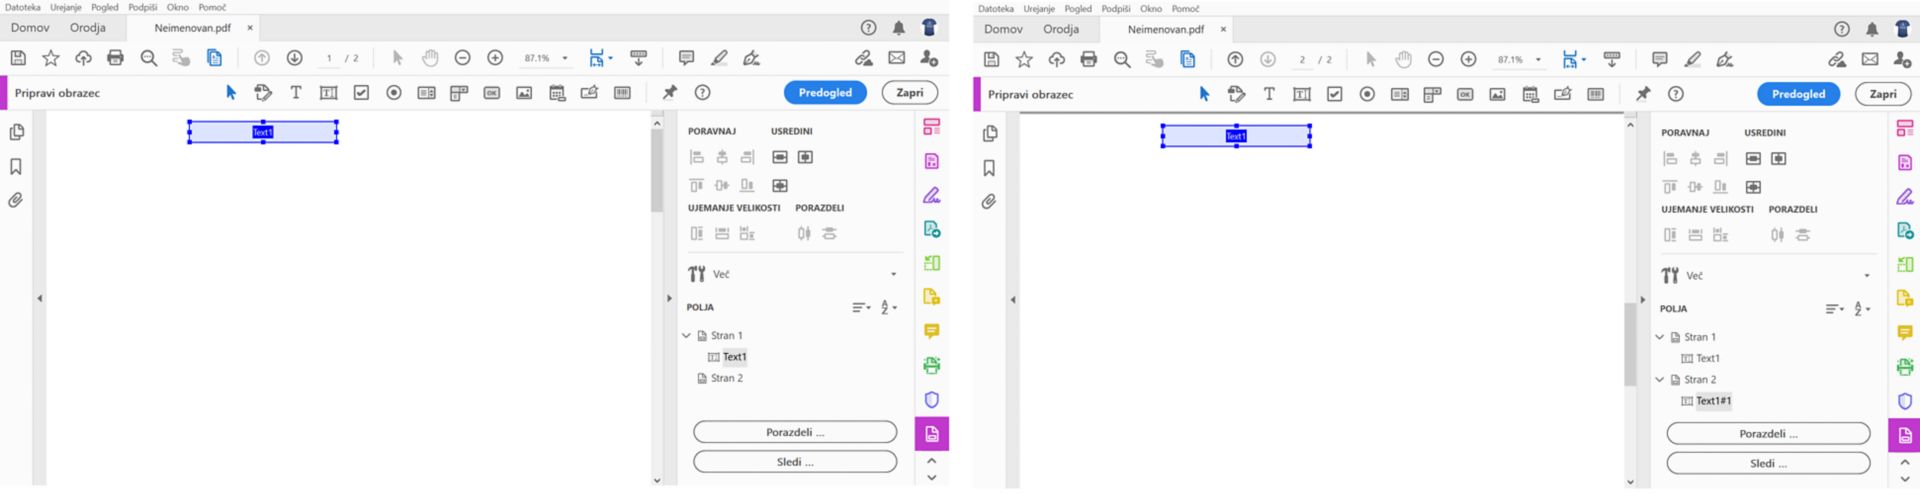Viewport: 1920px width, 493px height.
Task: Select the OK button tool in right form toolbar
Action: pyautogui.click(x=1465, y=94)
